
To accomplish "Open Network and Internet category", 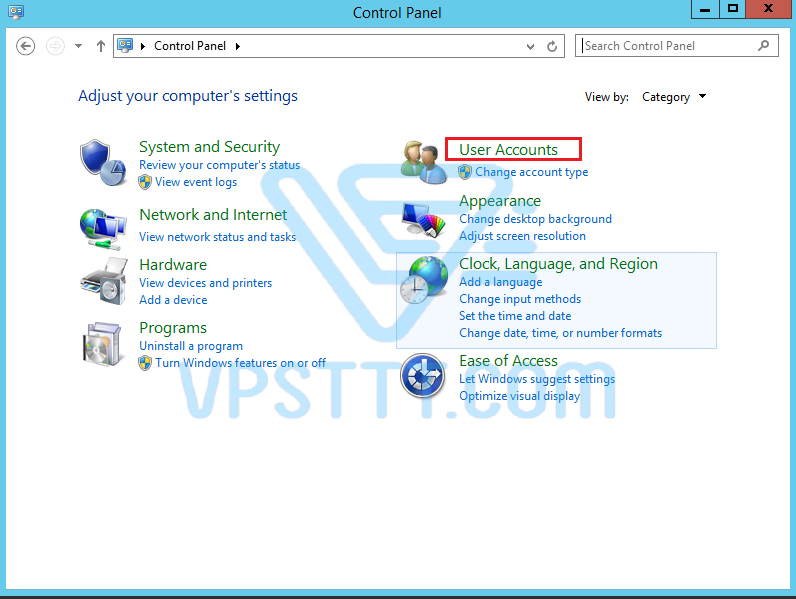I will [x=213, y=215].
